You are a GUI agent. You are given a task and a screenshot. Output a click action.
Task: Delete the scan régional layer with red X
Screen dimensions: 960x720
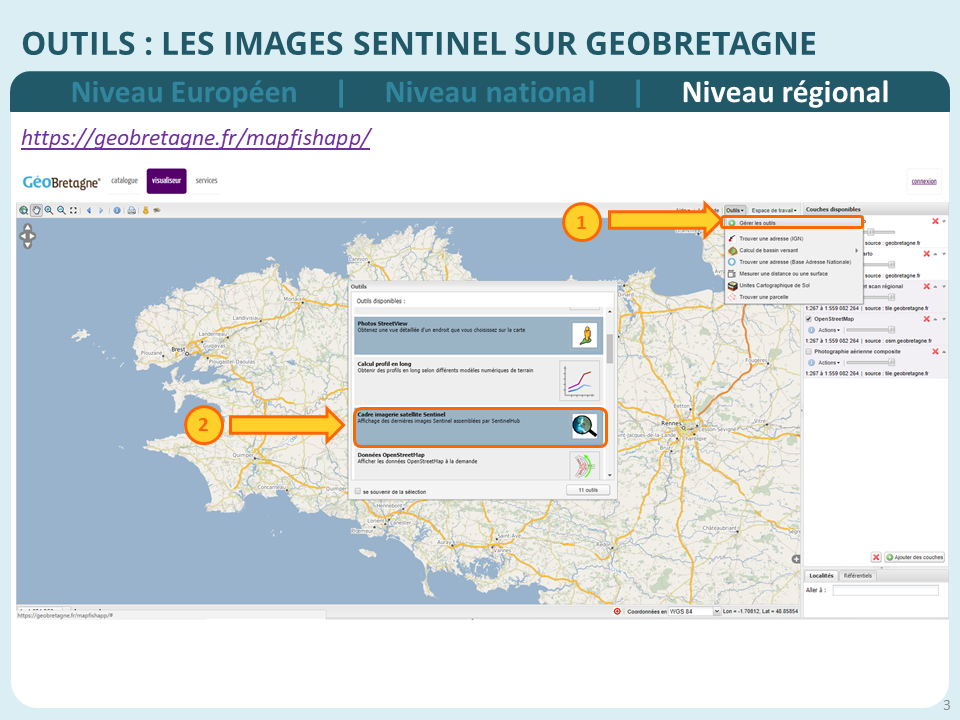(x=926, y=286)
